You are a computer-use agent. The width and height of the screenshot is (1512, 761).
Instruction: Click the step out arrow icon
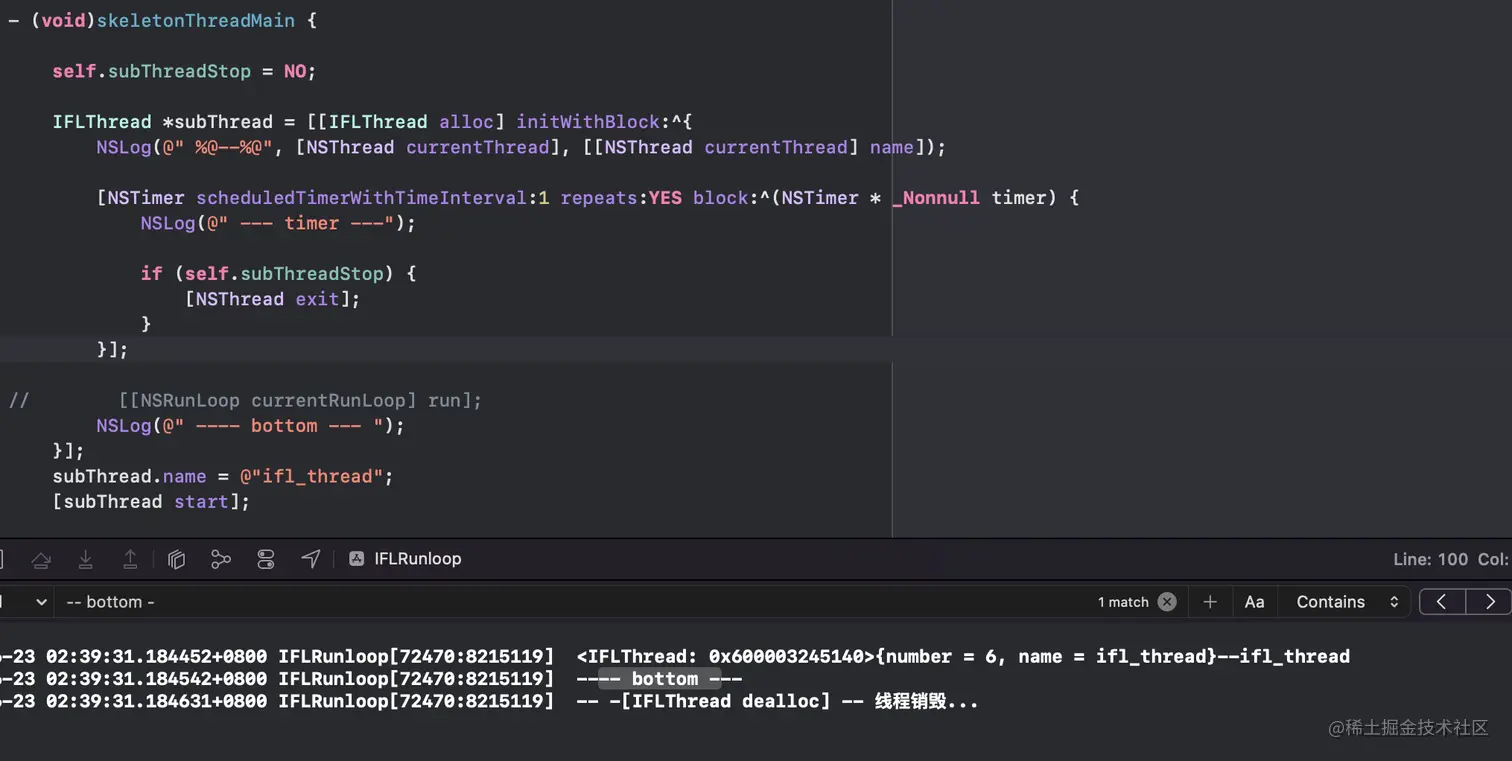coord(130,559)
